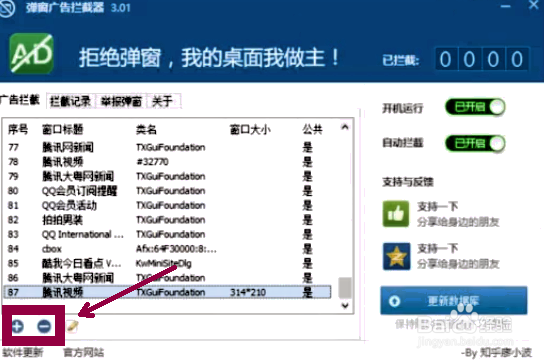Select row 80 QQ会员订阅提醒
544x361 pixels.
click(168, 191)
